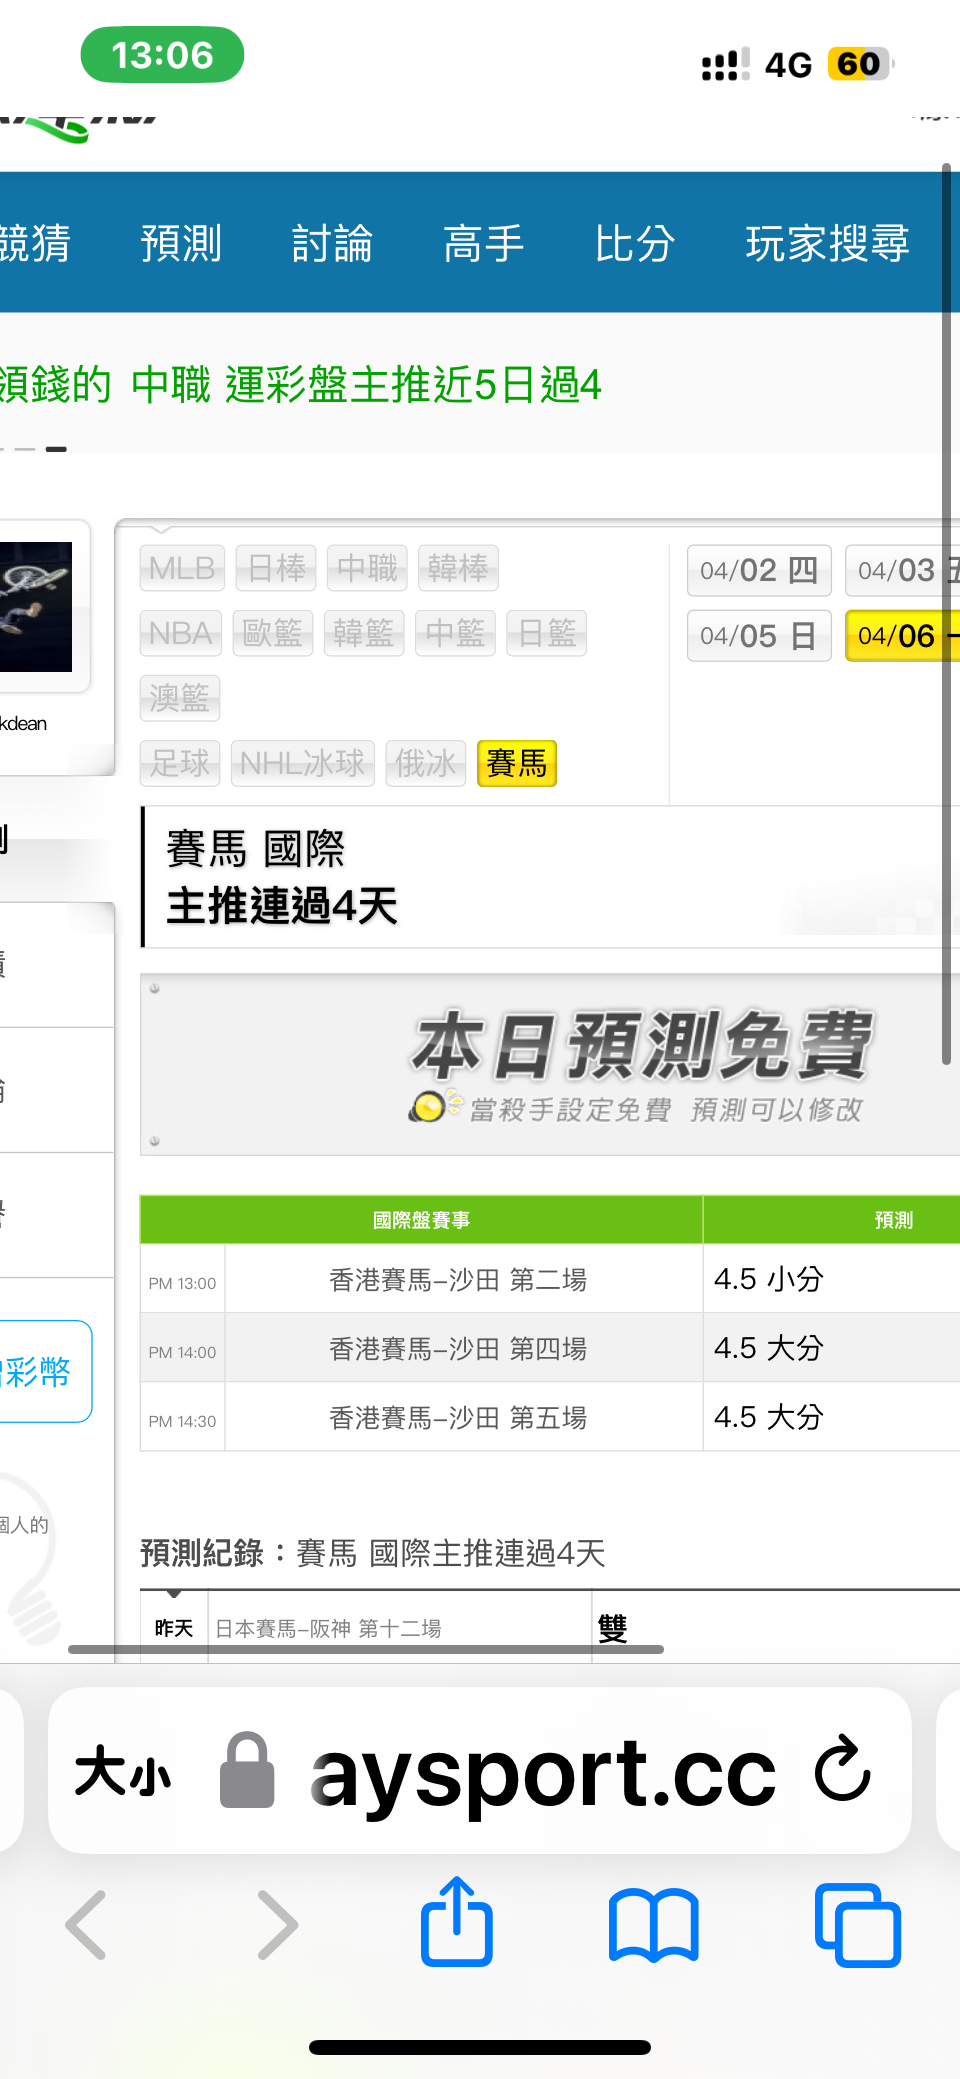Open the 香港賽馬–沙田 第二場 row
The image size is (960, 2079).
(458, 1280)
